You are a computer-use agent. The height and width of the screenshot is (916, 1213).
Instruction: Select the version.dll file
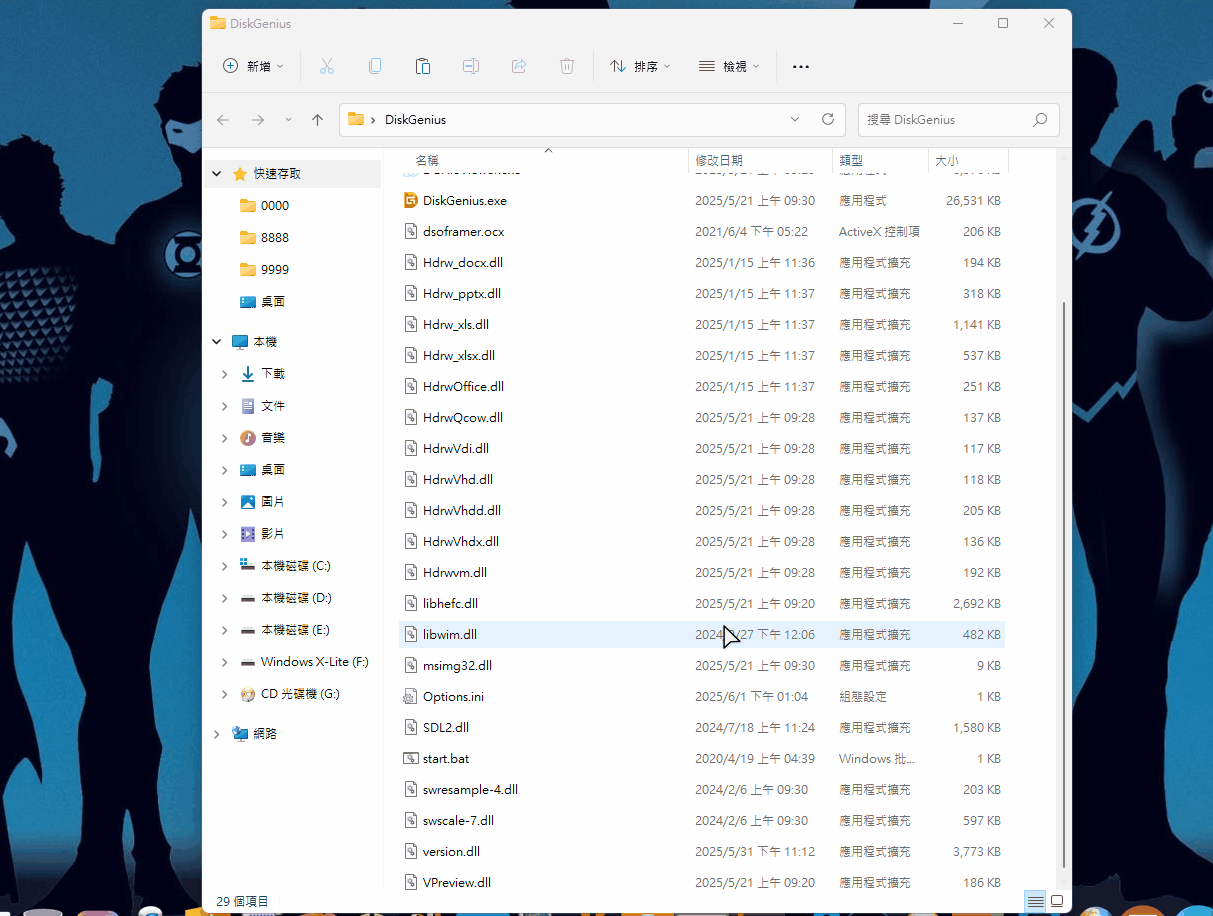click(x=702, y=851)
